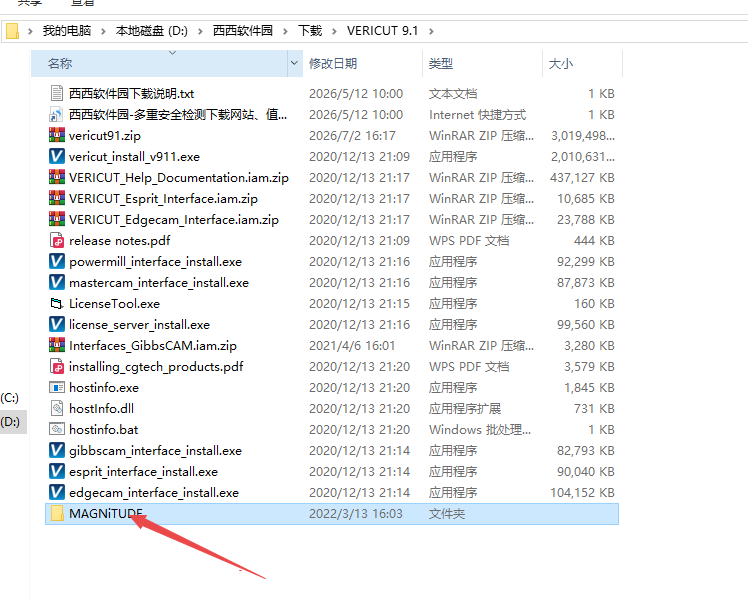The width and height of the screenshot is (748, 600).
Task: Click the LicenseTool.exe icon
Action: click(x=57, y=303)
